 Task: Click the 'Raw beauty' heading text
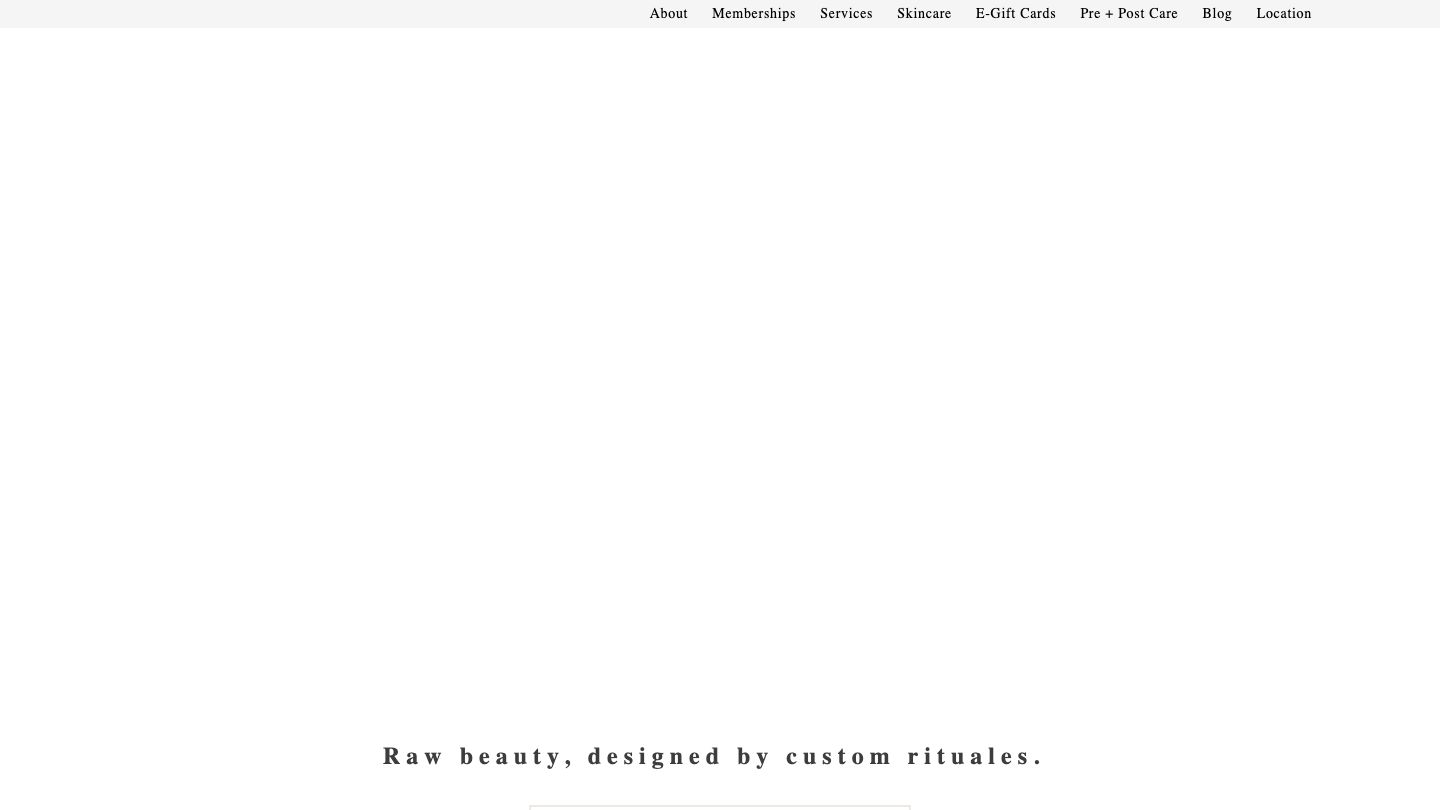click(716, 755)
